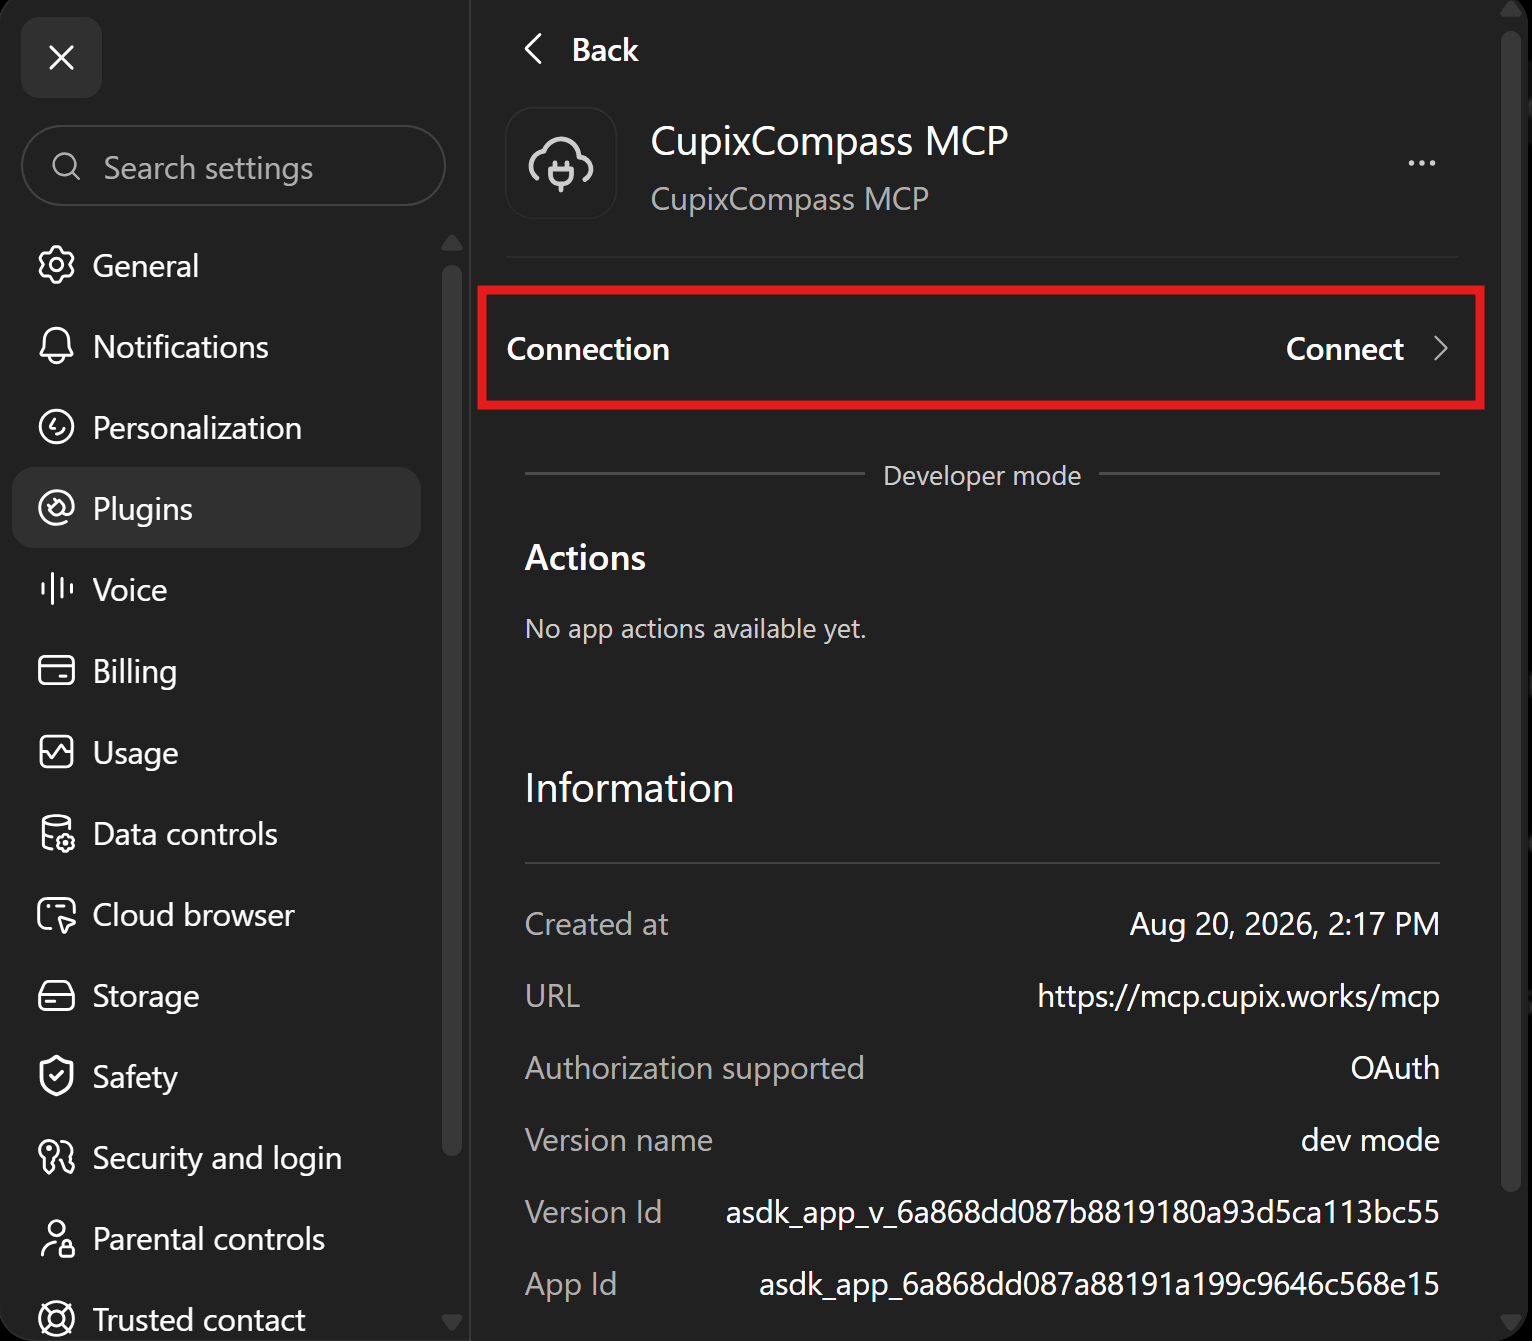The image size is (1532, 1341).
Task: Click the Trusted contact lifebuoy icon
Action: click(x=56, y=1319)
